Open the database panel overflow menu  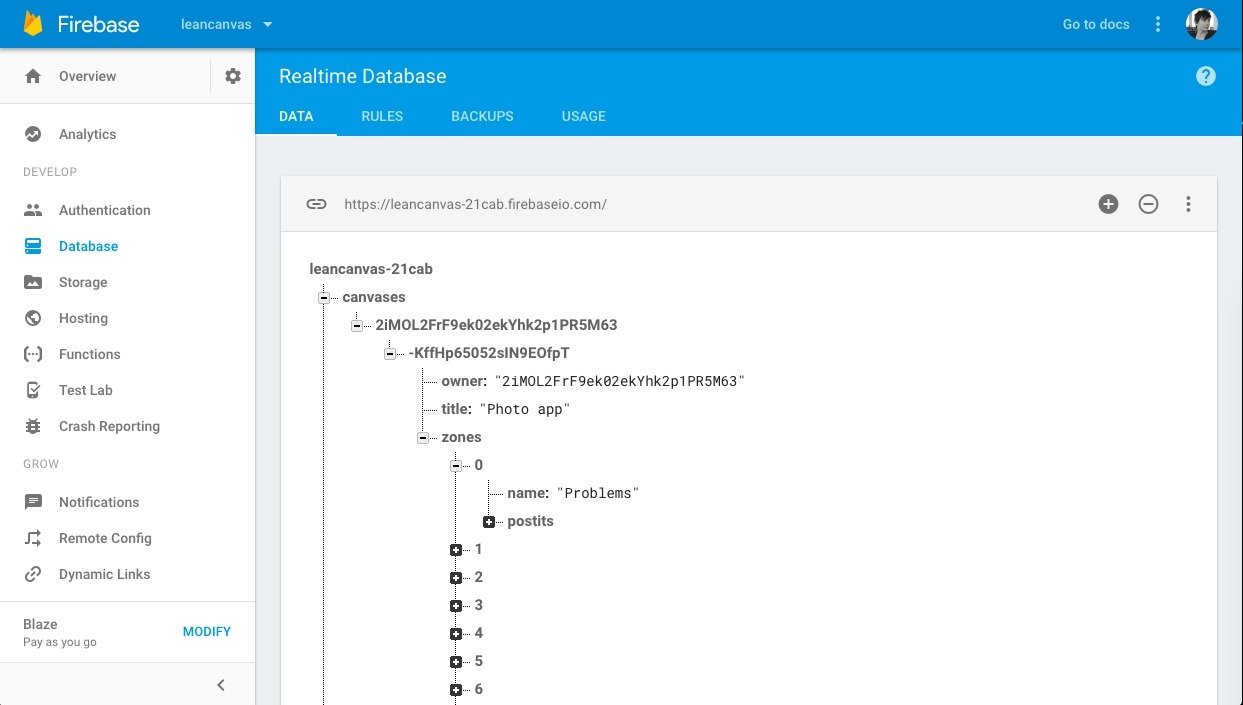pos(1188,204)
